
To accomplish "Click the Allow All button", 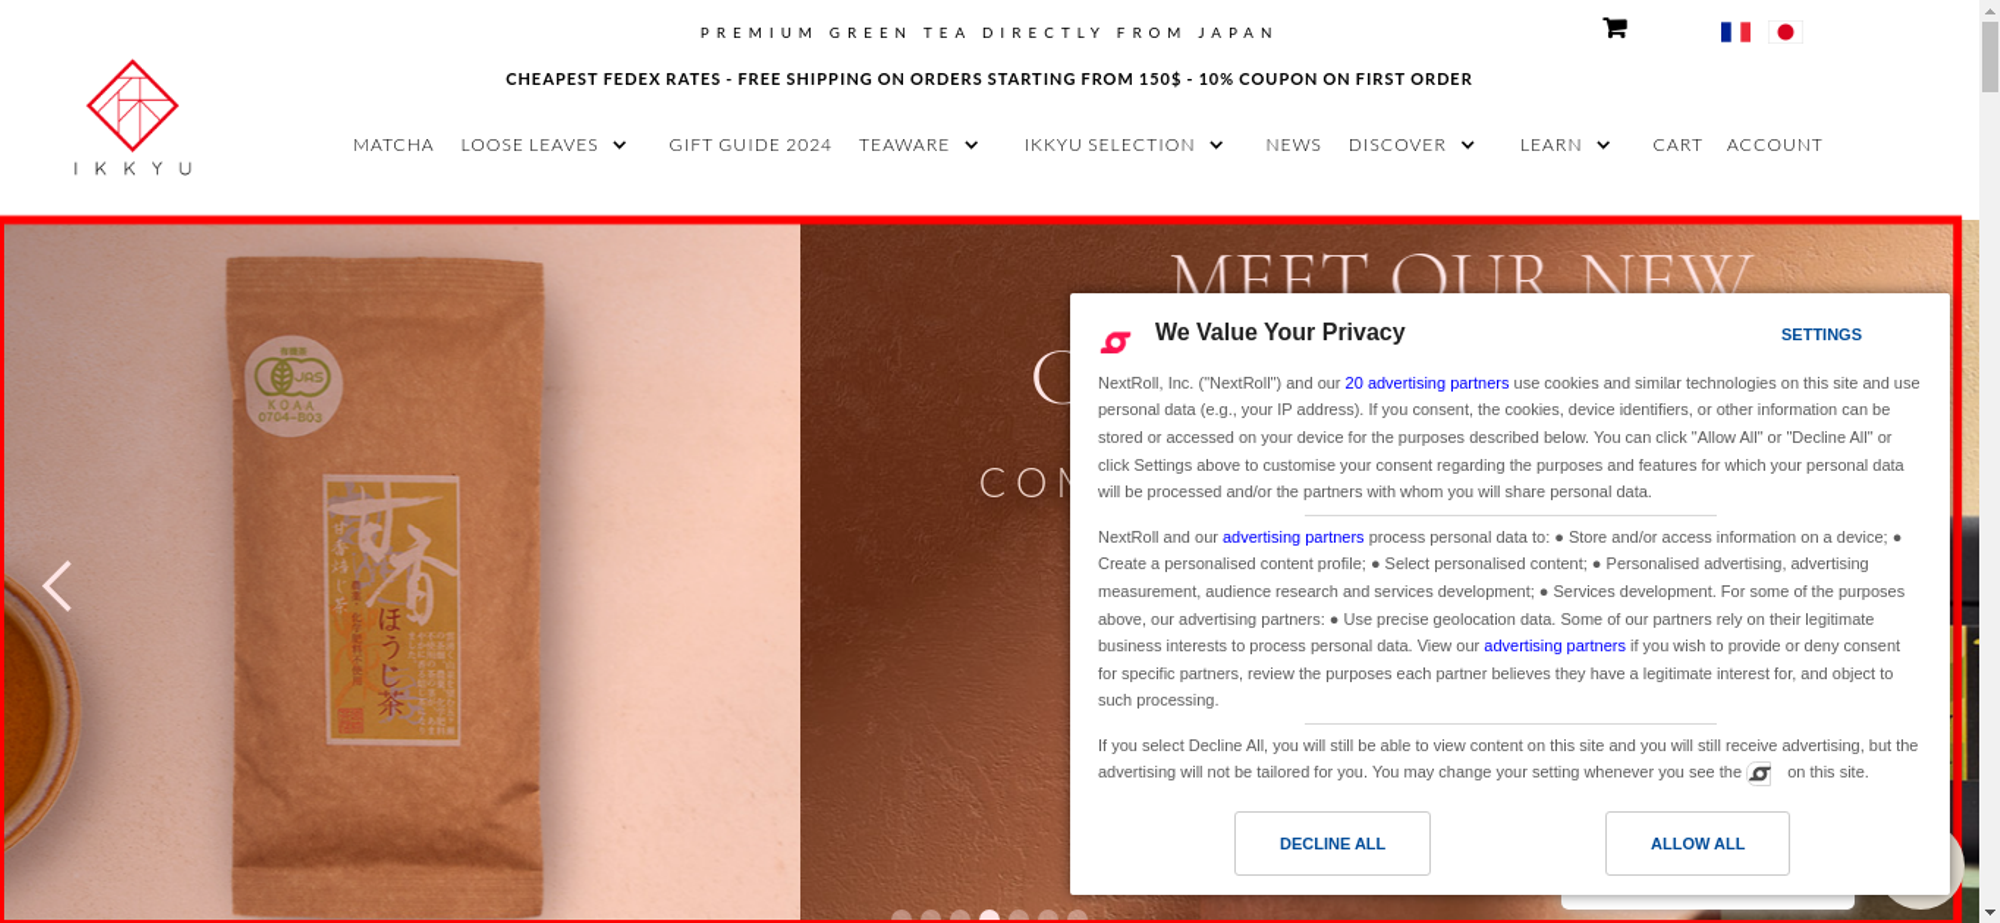I will [1697, 843].
